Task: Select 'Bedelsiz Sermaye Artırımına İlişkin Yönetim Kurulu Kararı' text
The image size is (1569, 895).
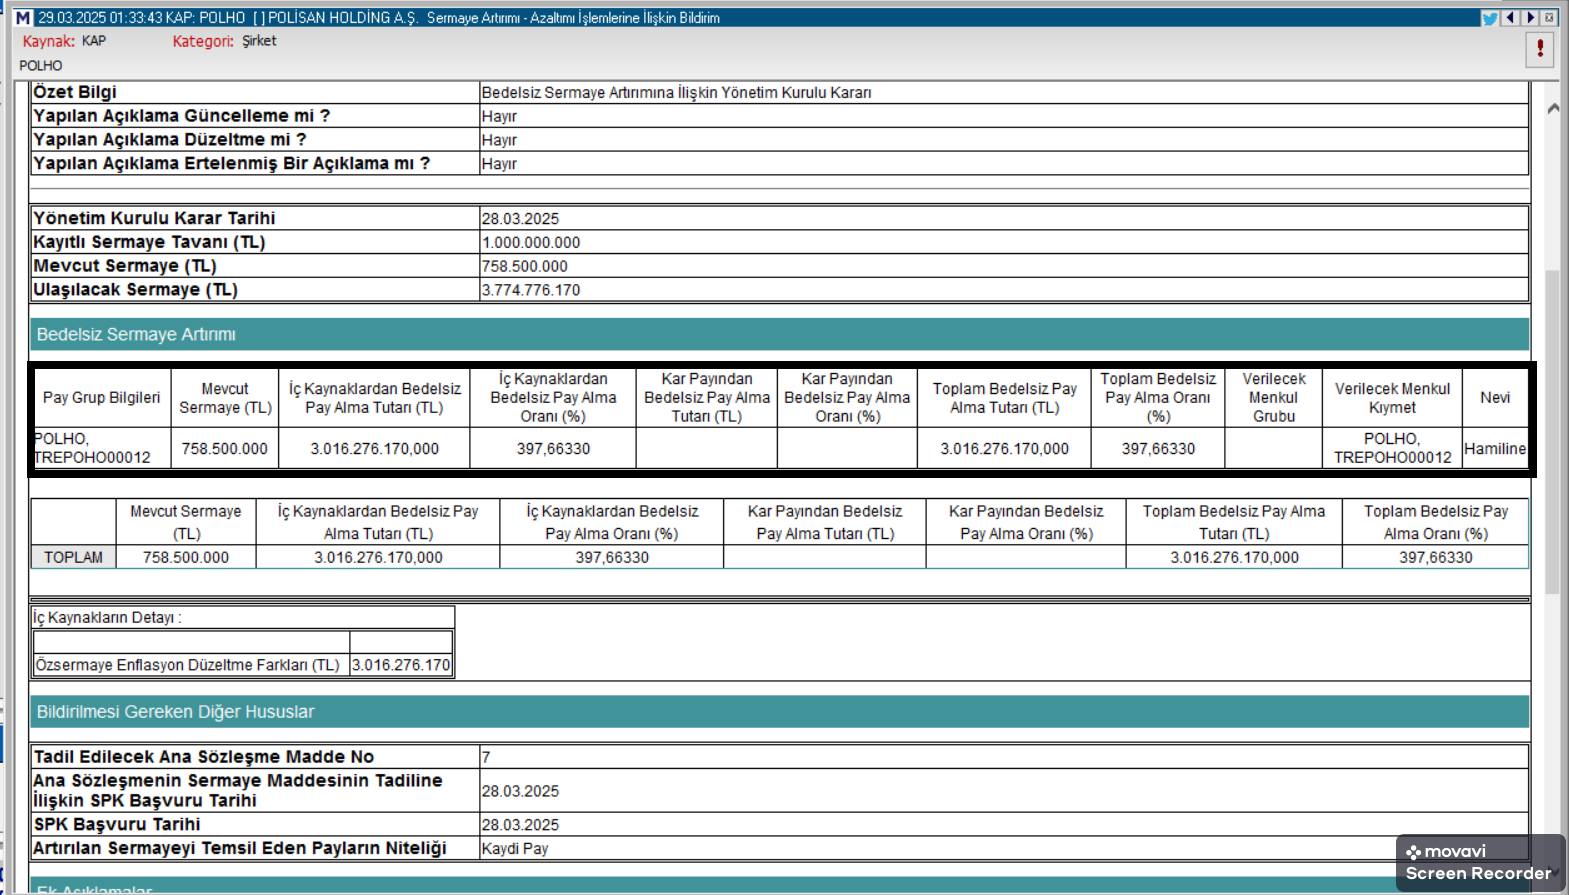Action: tap(676, 93)
